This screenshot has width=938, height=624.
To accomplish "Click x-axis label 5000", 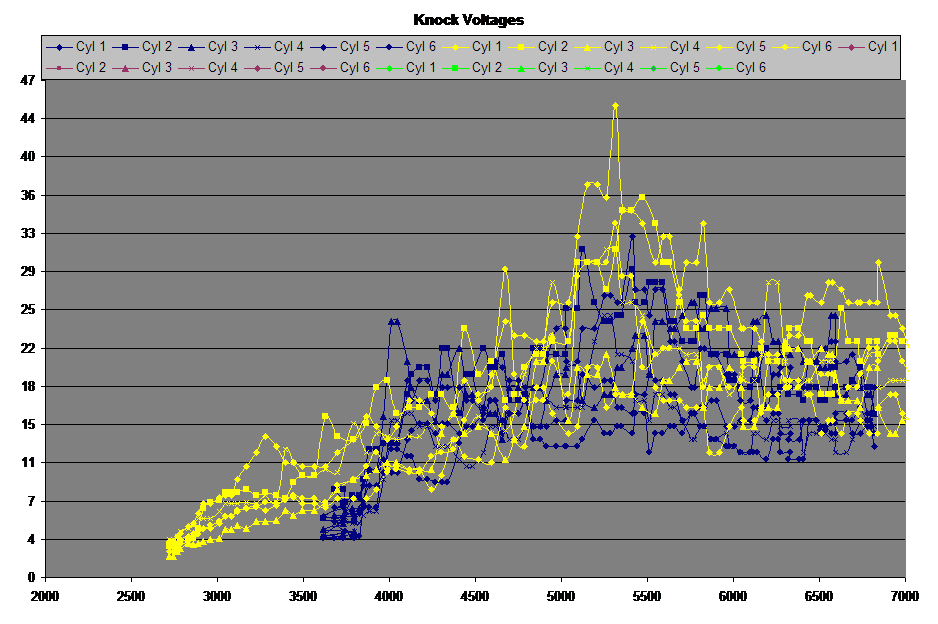I will coord(561,596).
